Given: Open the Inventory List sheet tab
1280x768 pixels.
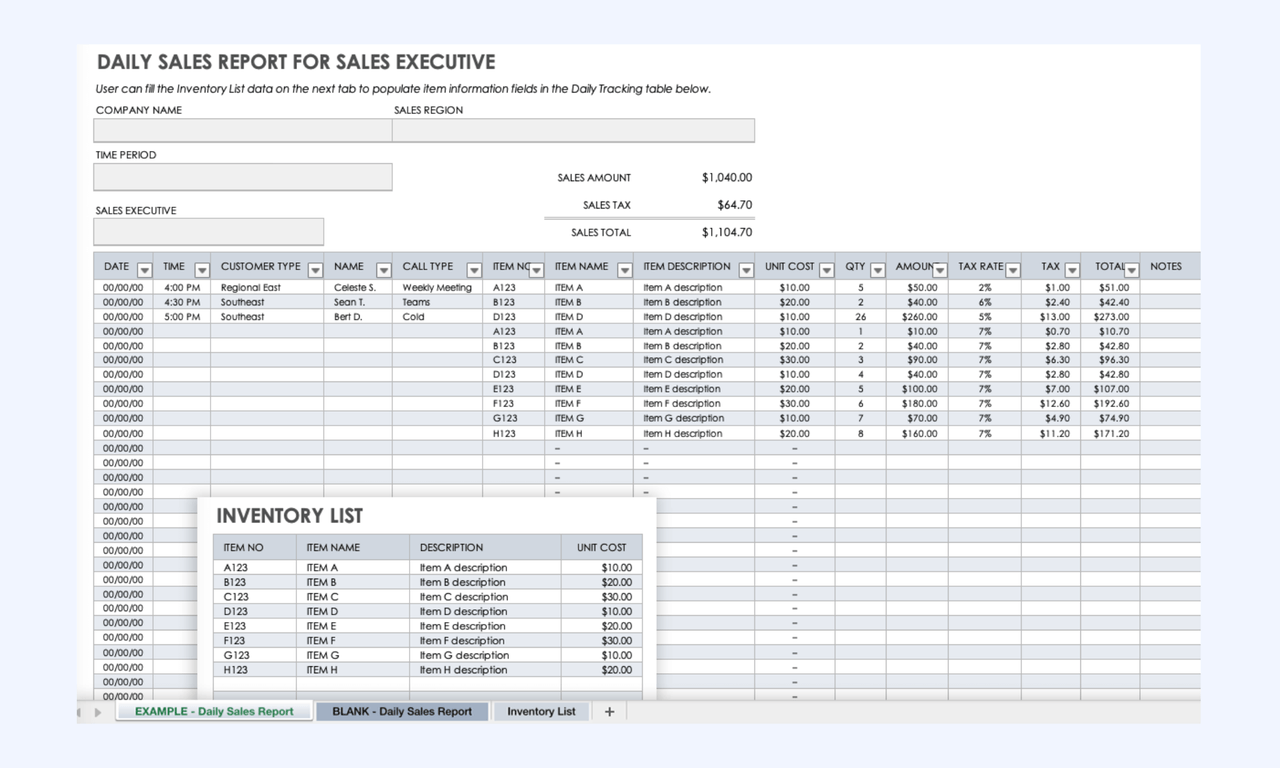Looking at the screenshot, I should (541, 711).
